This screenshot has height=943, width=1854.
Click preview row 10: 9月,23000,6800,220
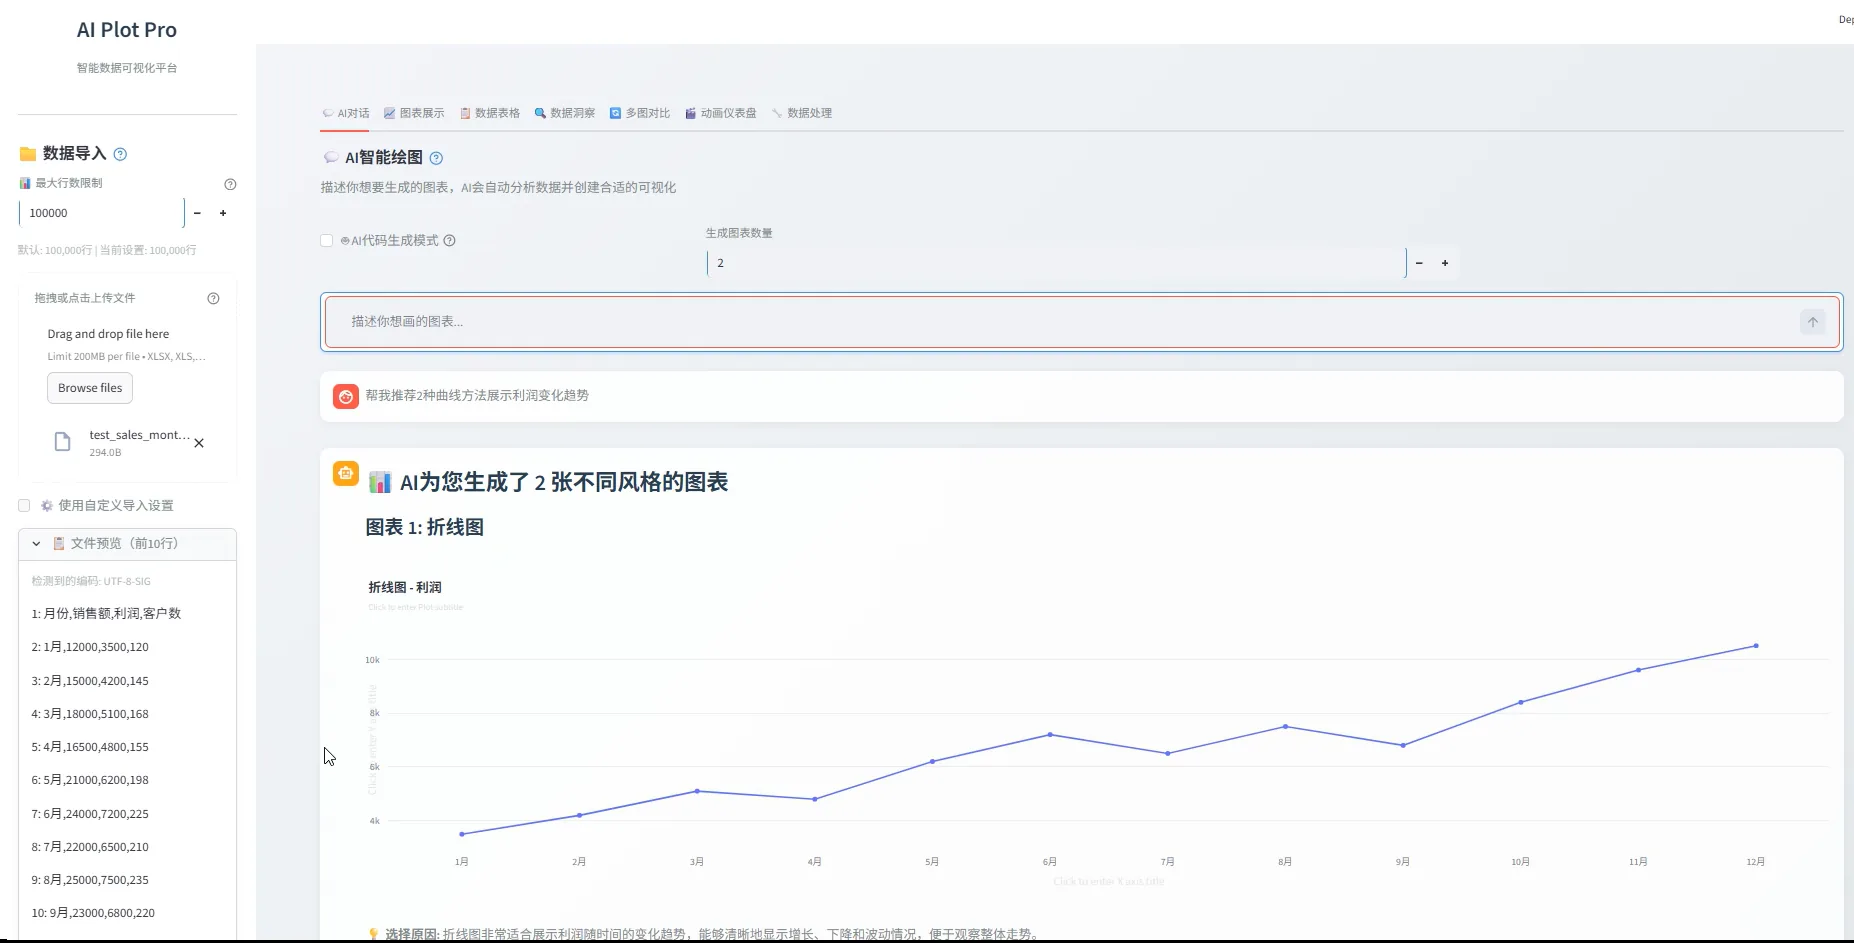click(93, 913)
